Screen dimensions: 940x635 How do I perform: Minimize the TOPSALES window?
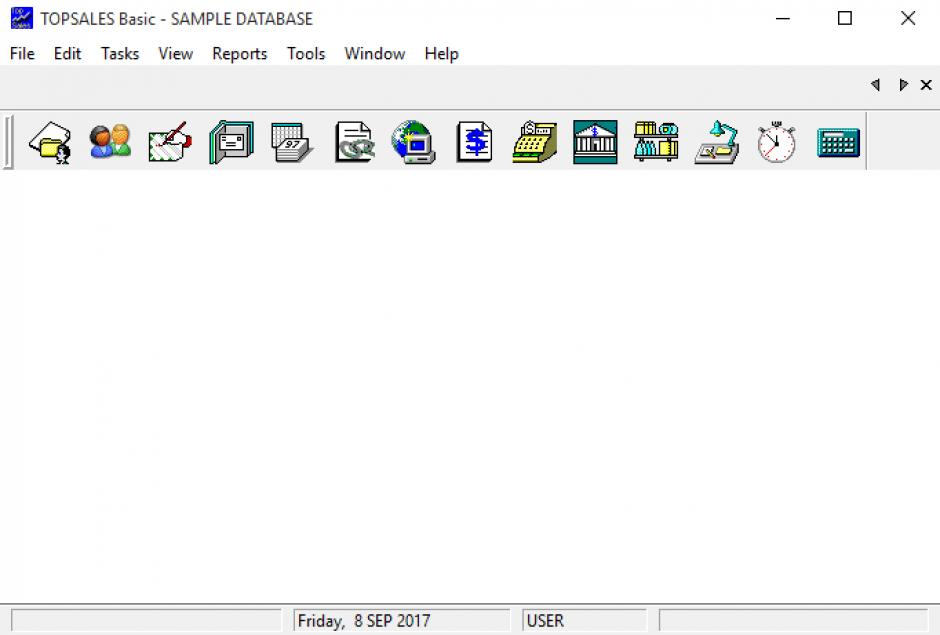[782, 19]
